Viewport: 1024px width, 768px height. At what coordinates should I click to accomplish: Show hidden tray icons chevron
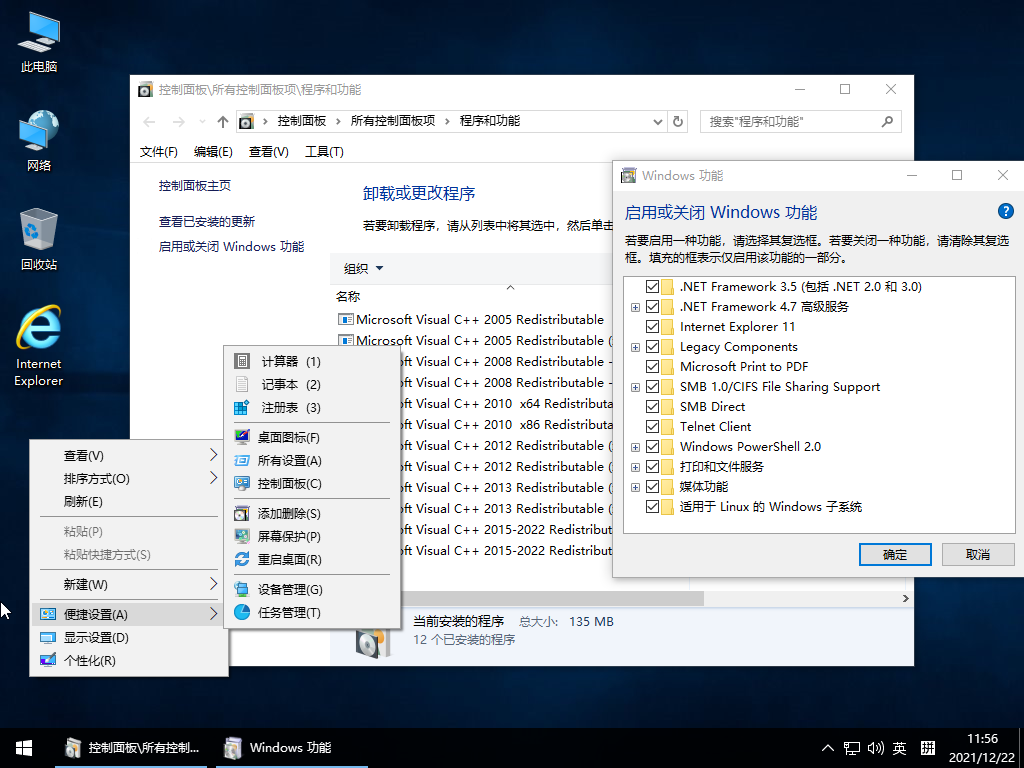click(x=827, y=748)
